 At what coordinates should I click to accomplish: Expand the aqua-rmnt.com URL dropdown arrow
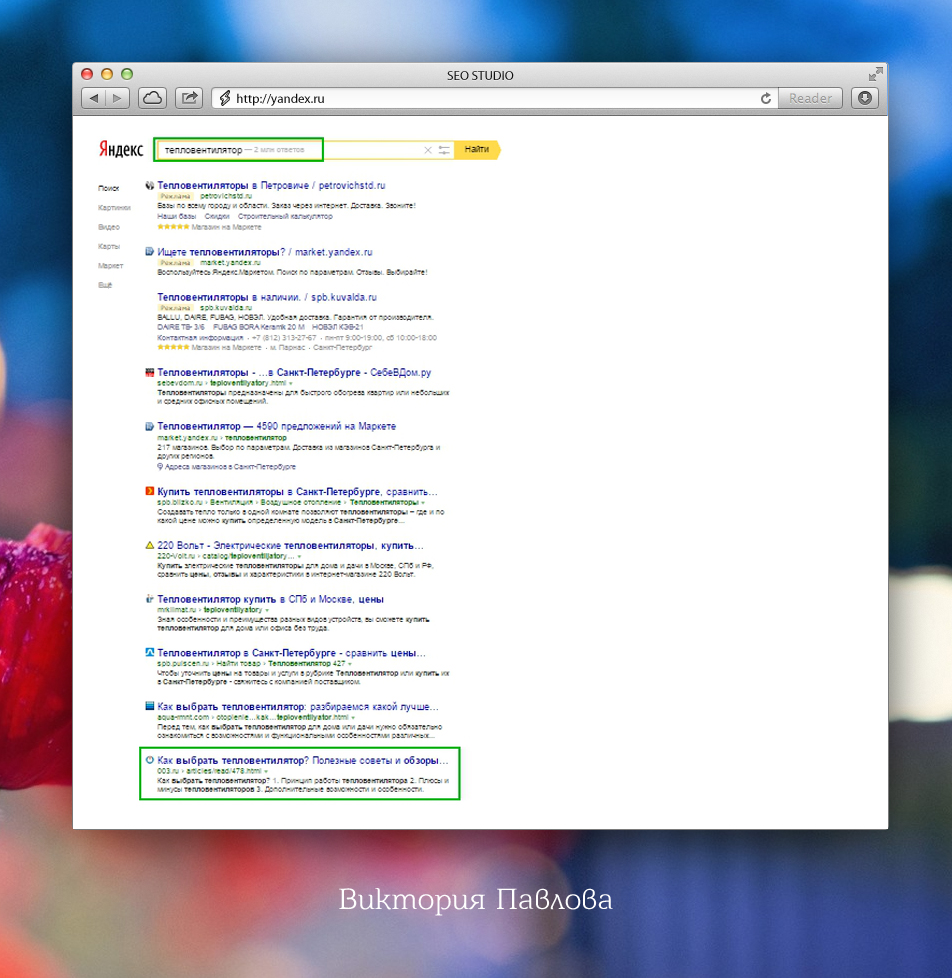(x=353, y=718)
